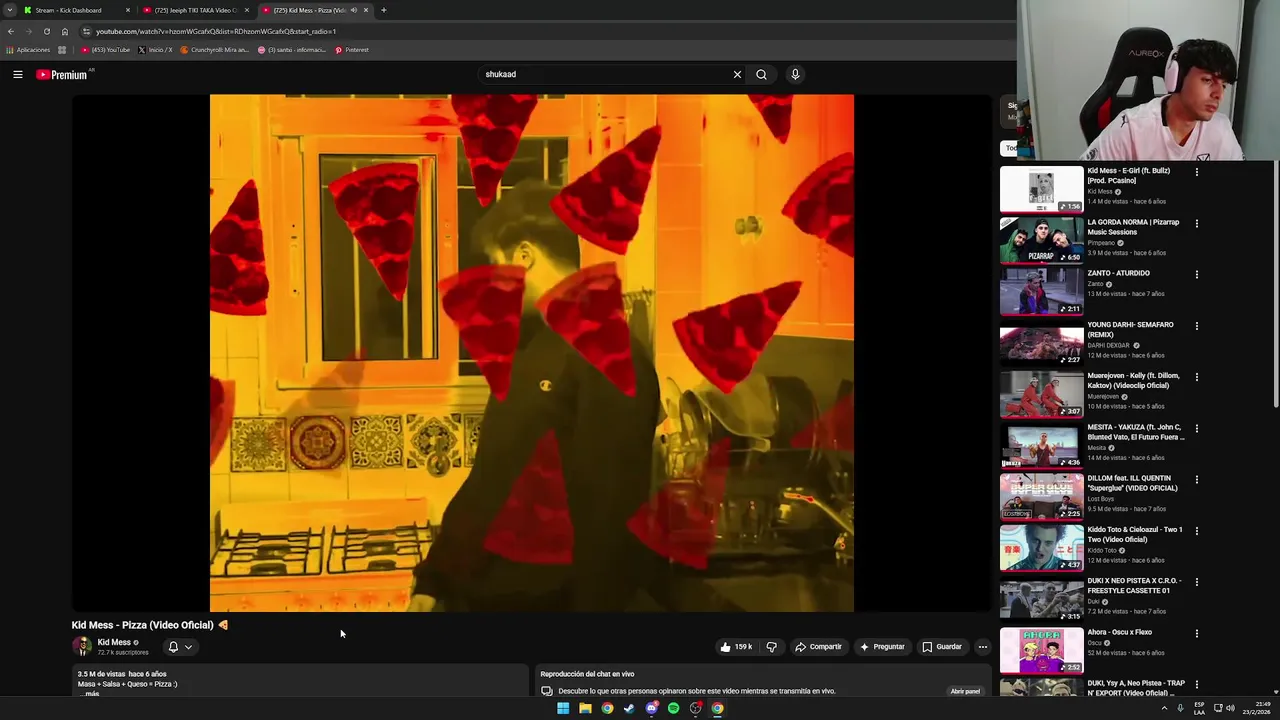Open Kid Mess - E-Girl thumbnail
The height and width of the screenshot is (720, 1280).
pyautogui.click(x=1041, y=189)
